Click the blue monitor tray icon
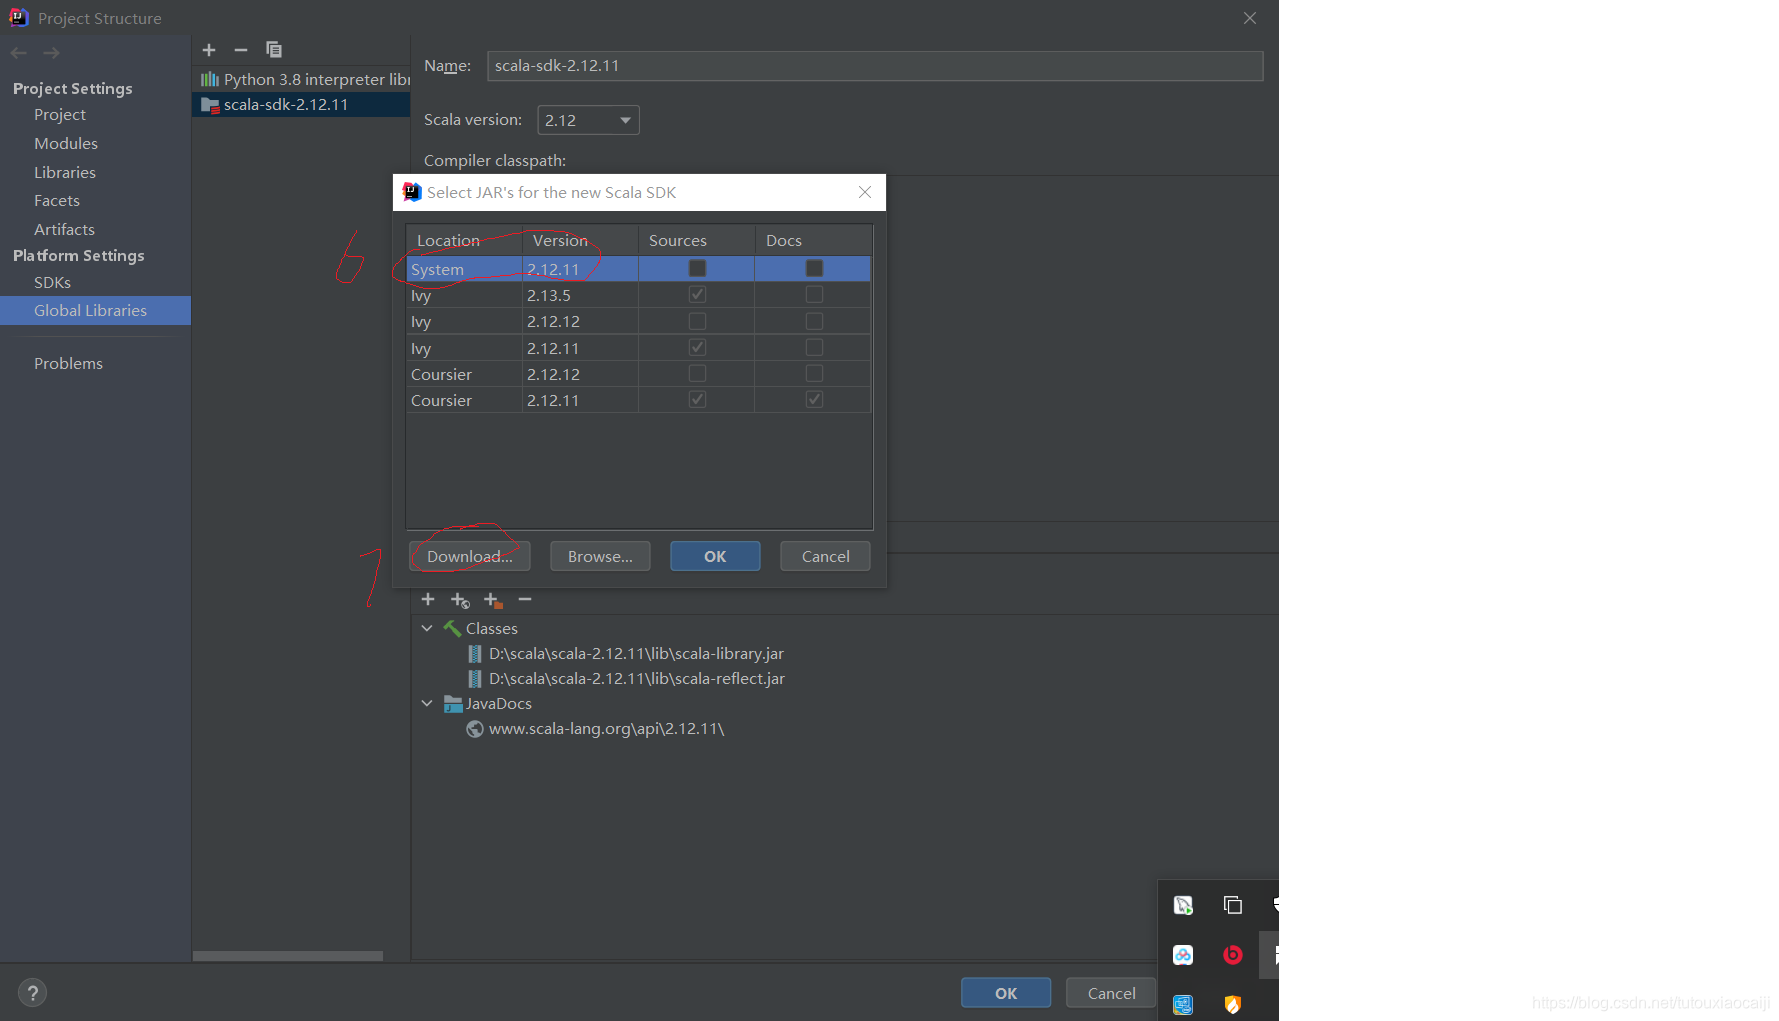Viewport: 1779px width, 1021px height. (1183, 1004)
